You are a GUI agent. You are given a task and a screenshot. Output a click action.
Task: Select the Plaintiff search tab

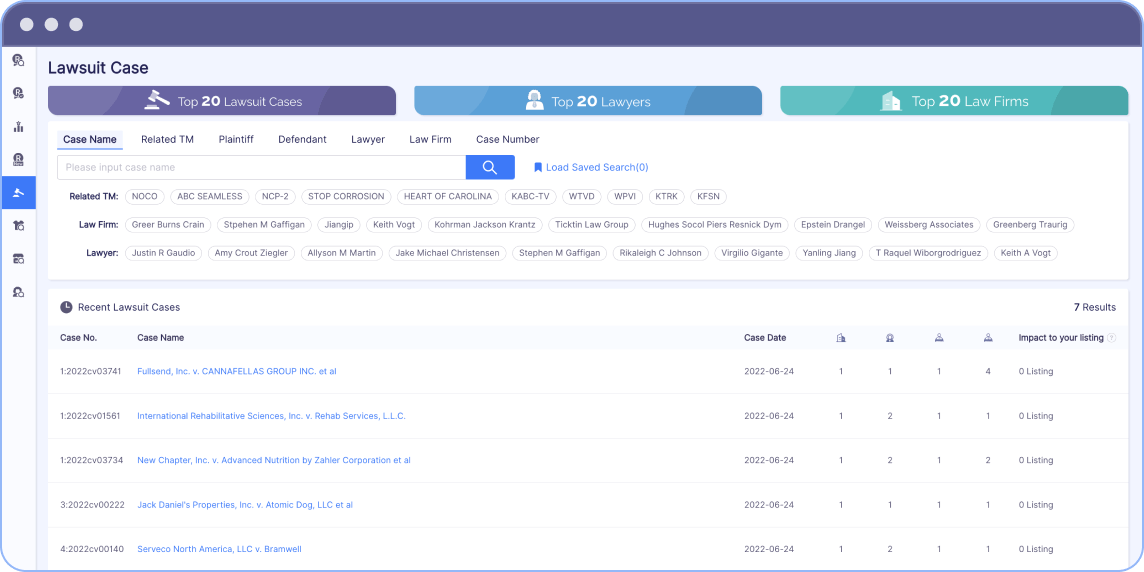pyautogui.click(x=236, y=140)
